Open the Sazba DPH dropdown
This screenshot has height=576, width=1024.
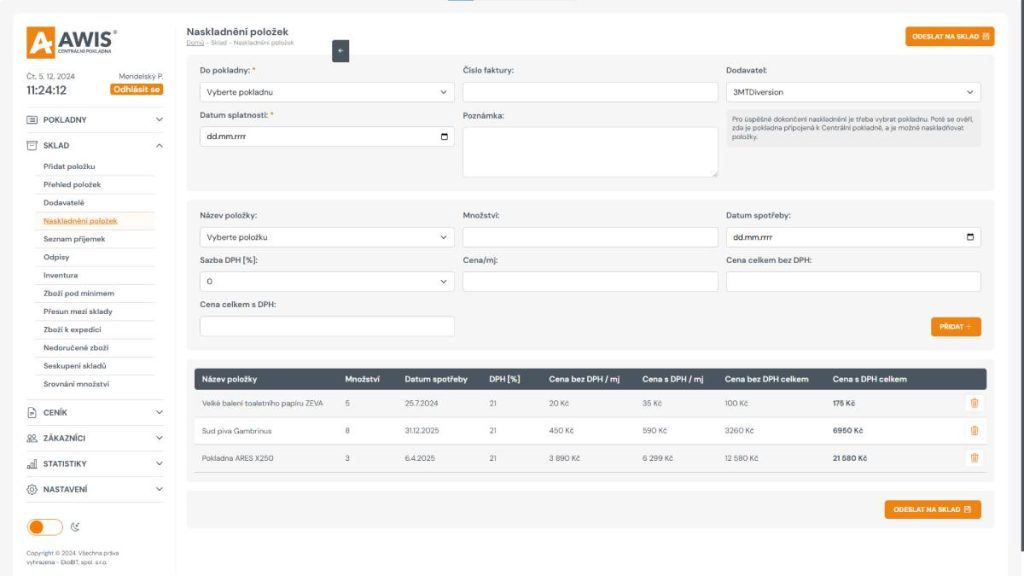[326, 282]
